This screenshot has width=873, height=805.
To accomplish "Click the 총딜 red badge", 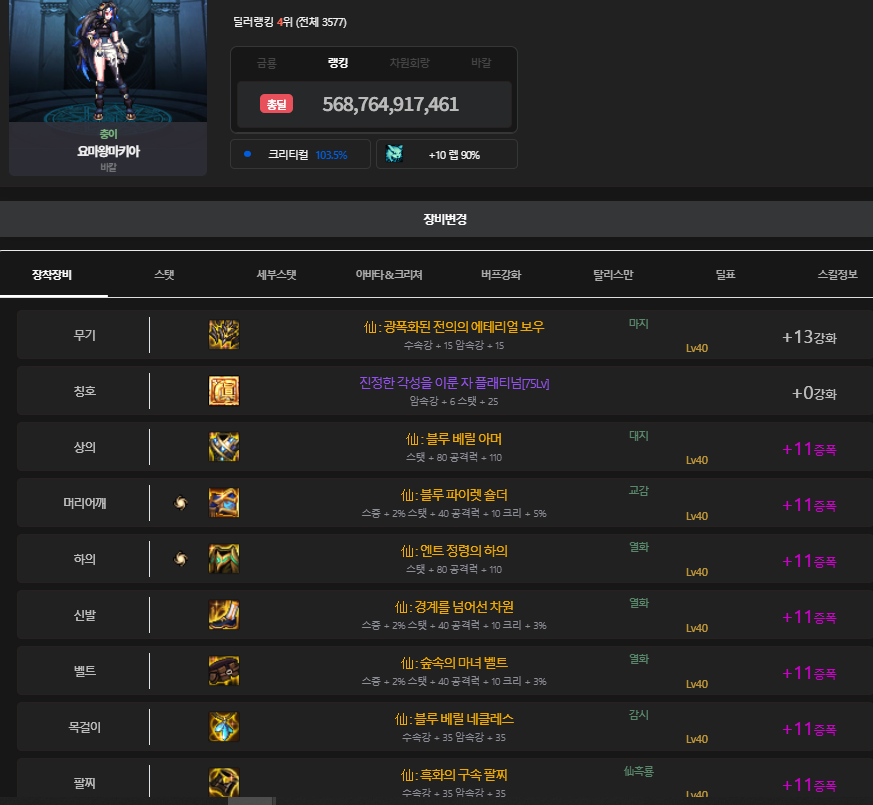I will pos(276,104).
